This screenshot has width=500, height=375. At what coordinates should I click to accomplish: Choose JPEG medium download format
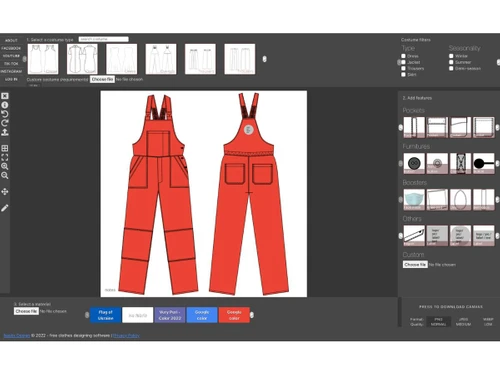click(x=463, y=322)
